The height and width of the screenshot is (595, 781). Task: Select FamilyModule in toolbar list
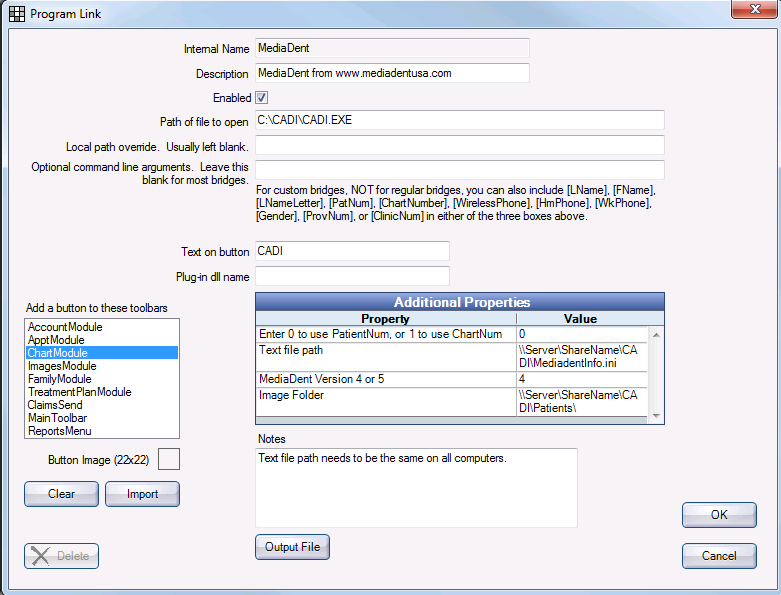pyautogui.click(x=102, y=379)
